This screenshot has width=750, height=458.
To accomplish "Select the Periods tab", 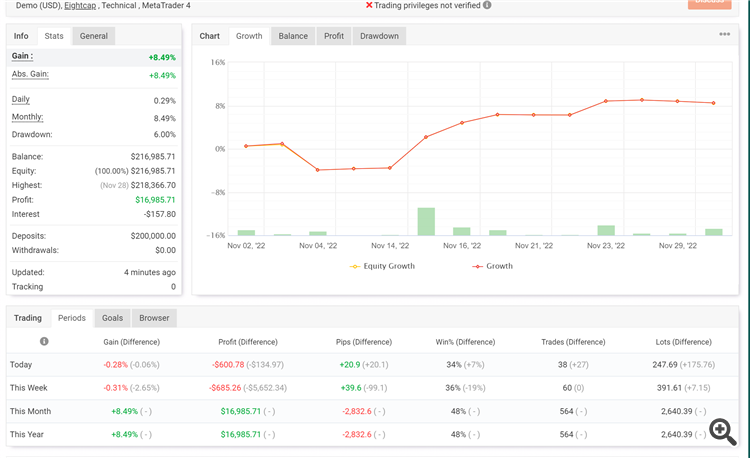I will [x=72, y=318].
